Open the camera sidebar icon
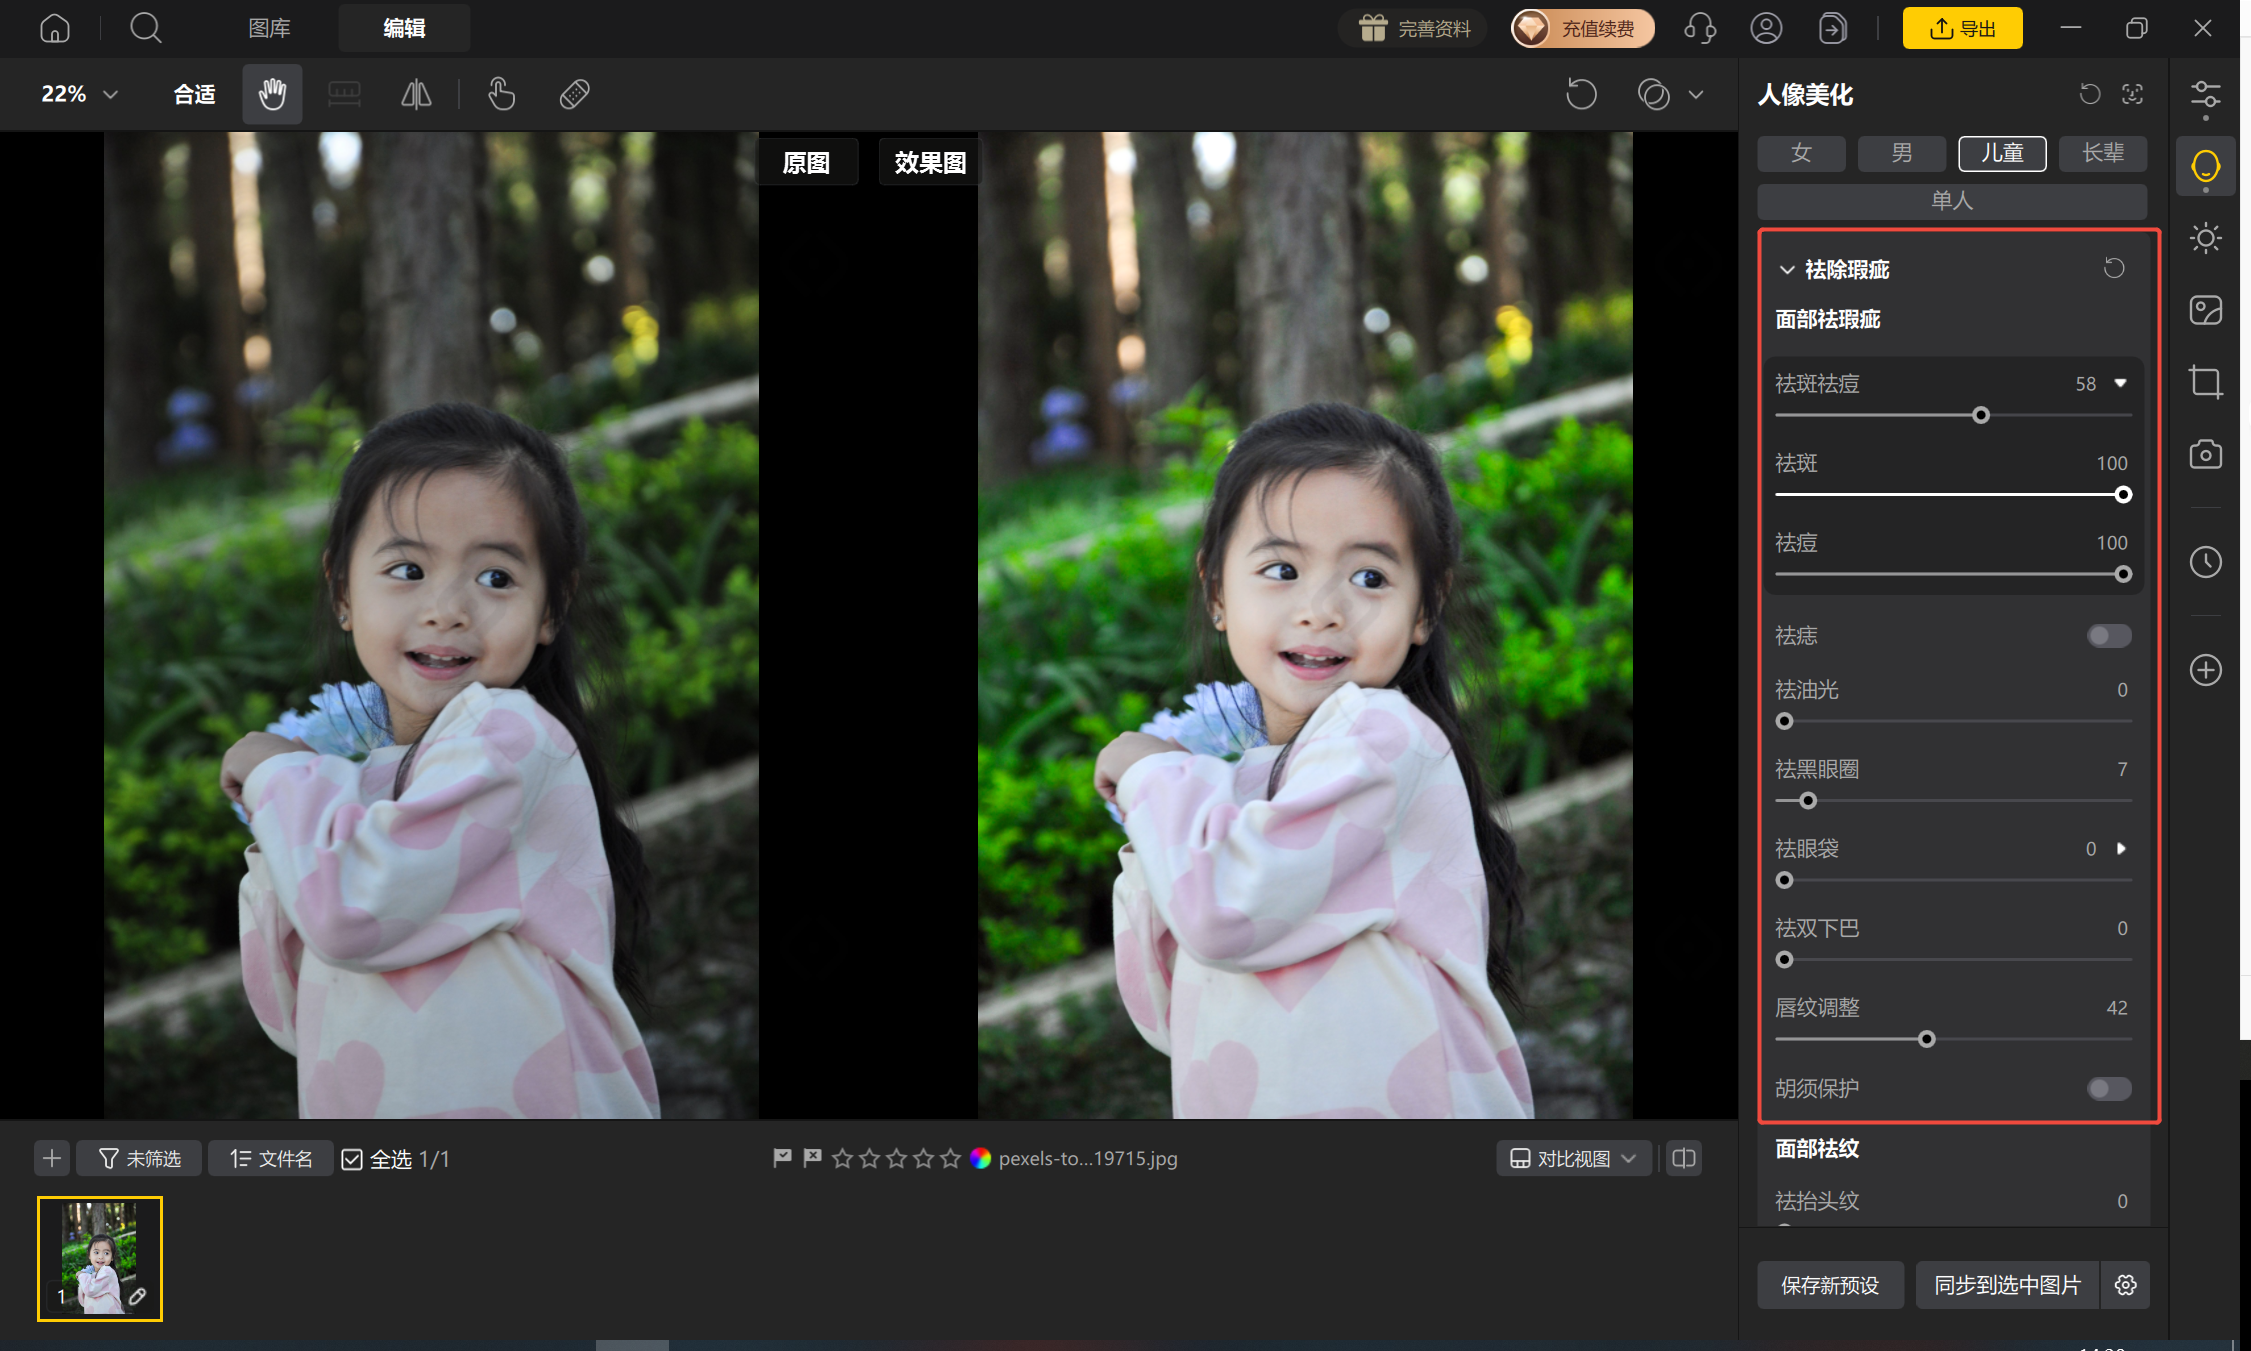 2205,454
